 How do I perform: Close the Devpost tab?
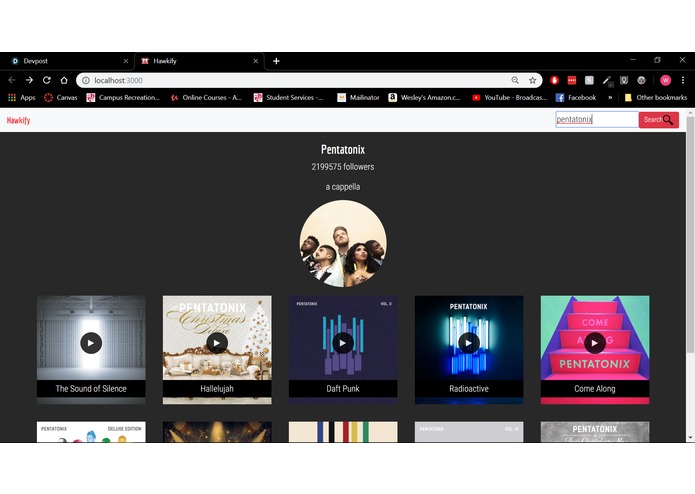(126, 61)
